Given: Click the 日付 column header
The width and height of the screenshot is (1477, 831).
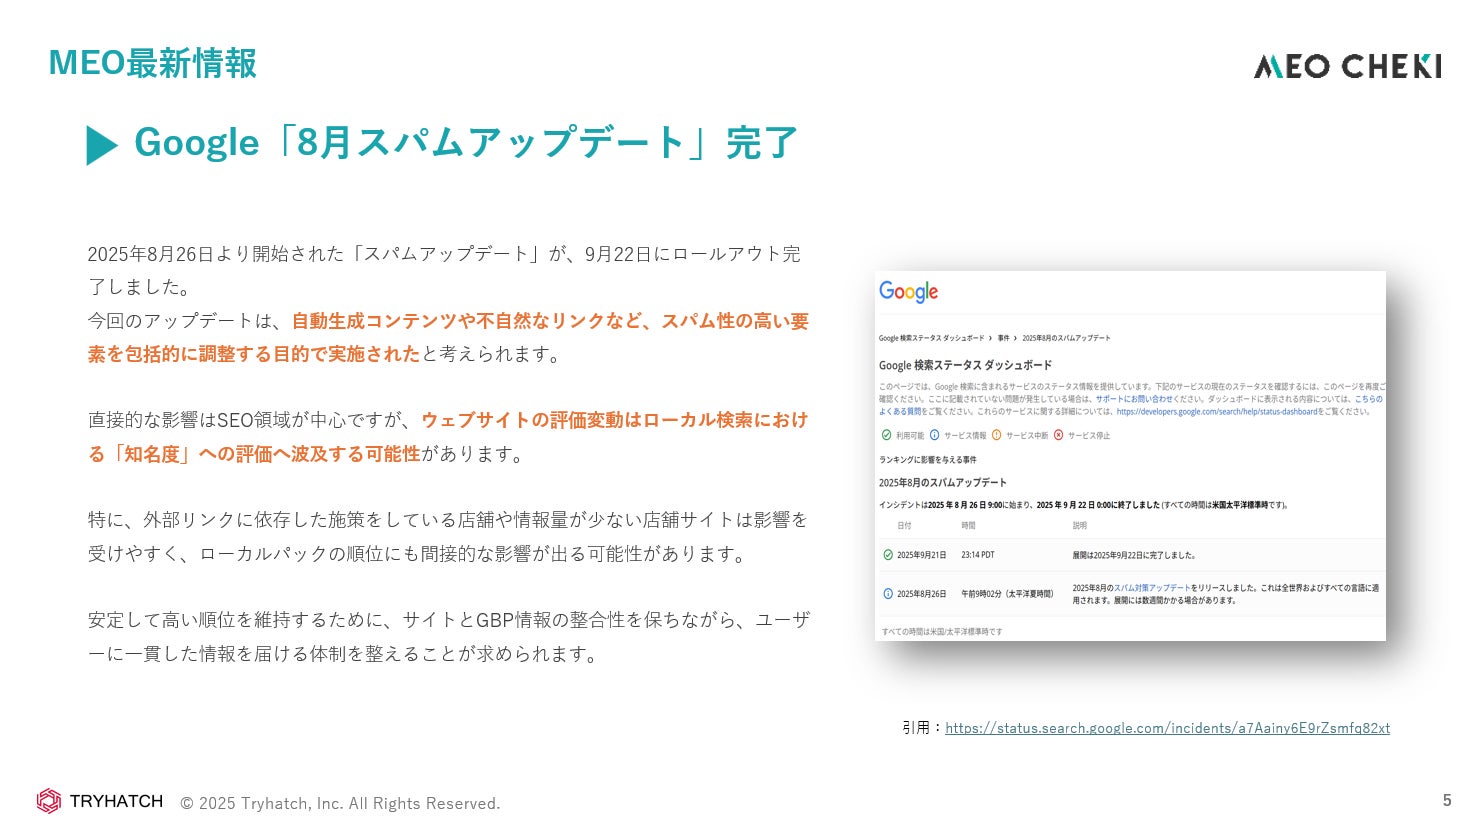Looking at the screenshot, I should 904,525.
